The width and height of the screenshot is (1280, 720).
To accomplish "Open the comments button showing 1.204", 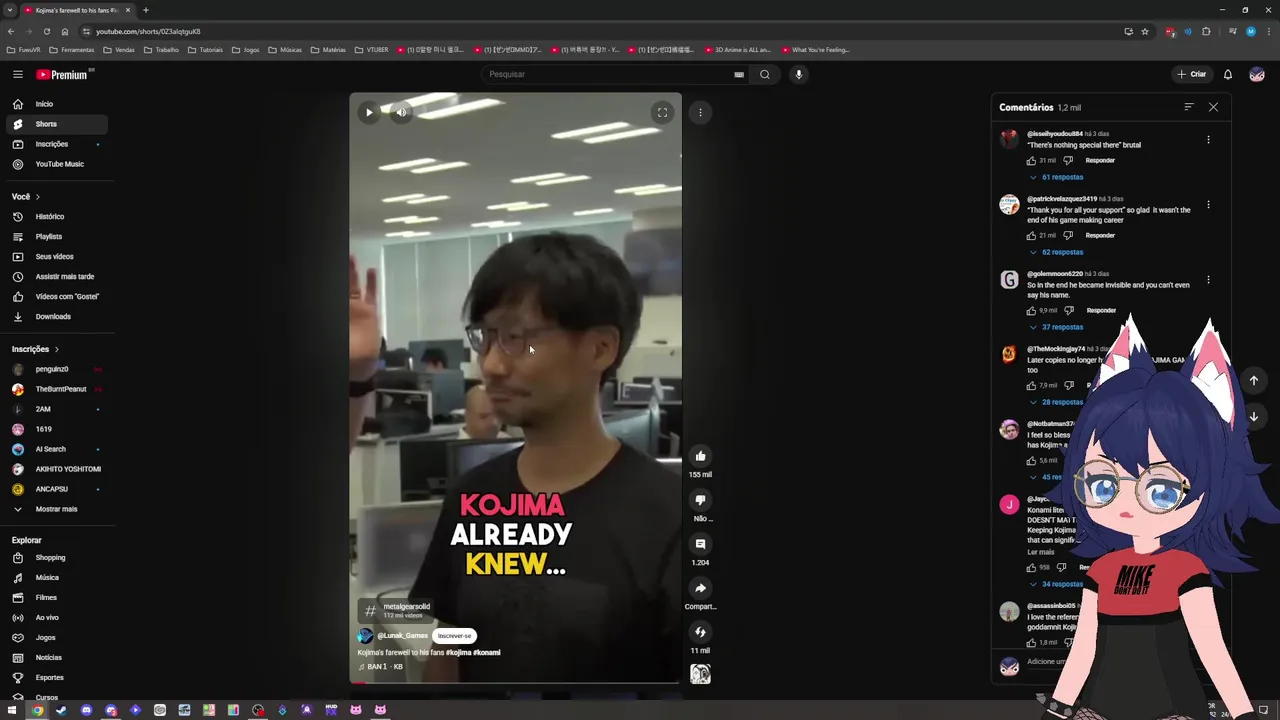I will (x=700, y=544).
